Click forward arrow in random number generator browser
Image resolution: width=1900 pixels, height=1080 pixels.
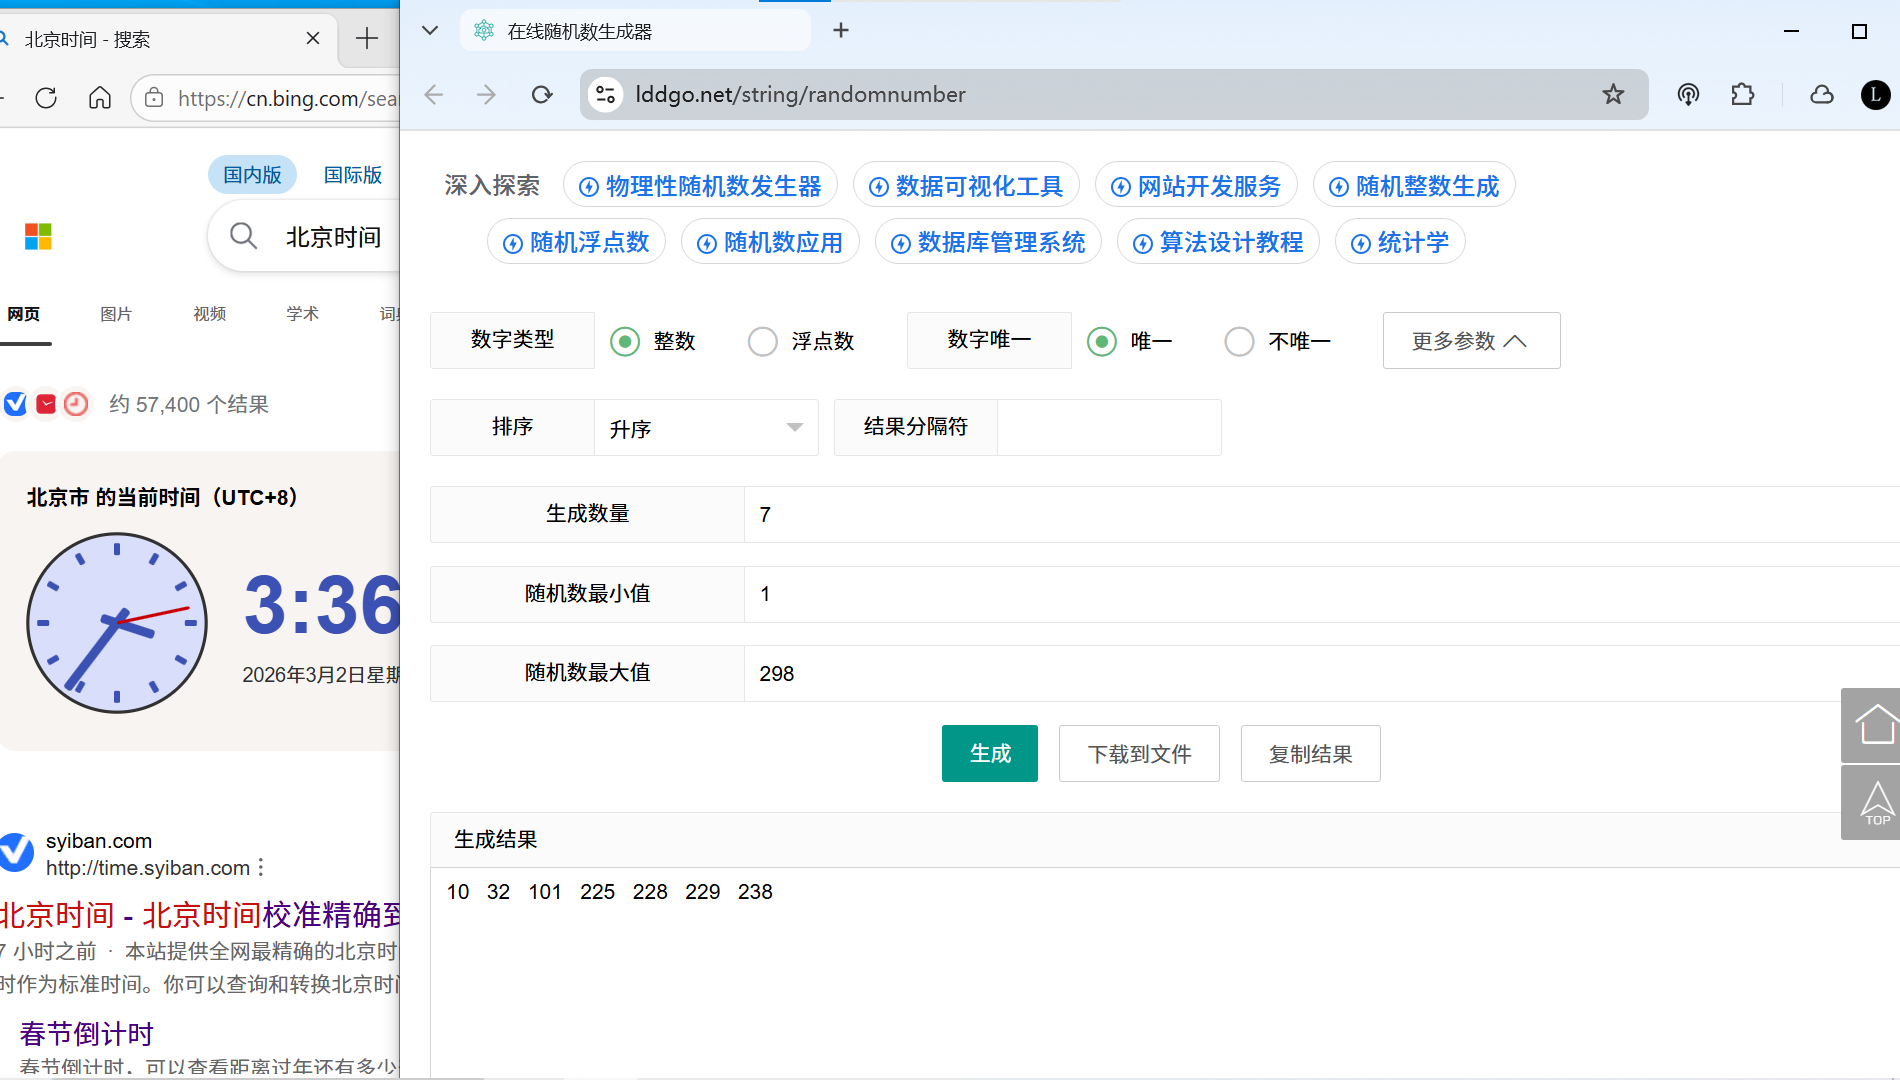pos(487,95)
